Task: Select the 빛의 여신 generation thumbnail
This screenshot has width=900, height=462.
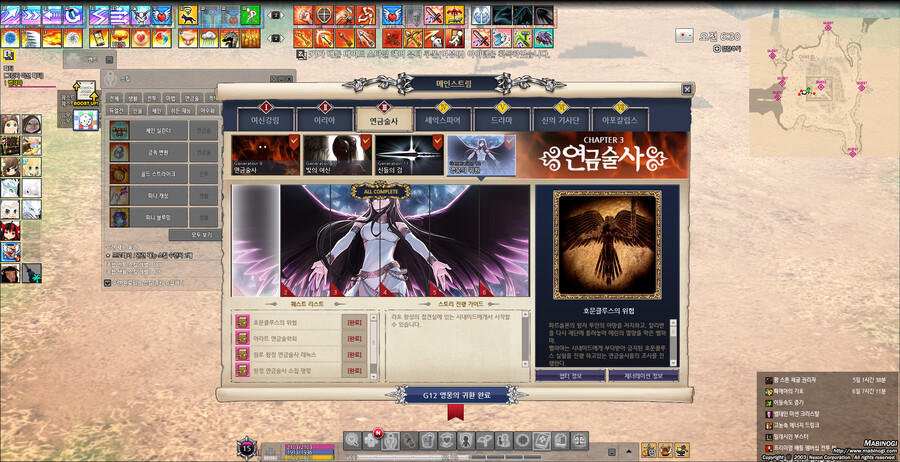Action: 337,155
